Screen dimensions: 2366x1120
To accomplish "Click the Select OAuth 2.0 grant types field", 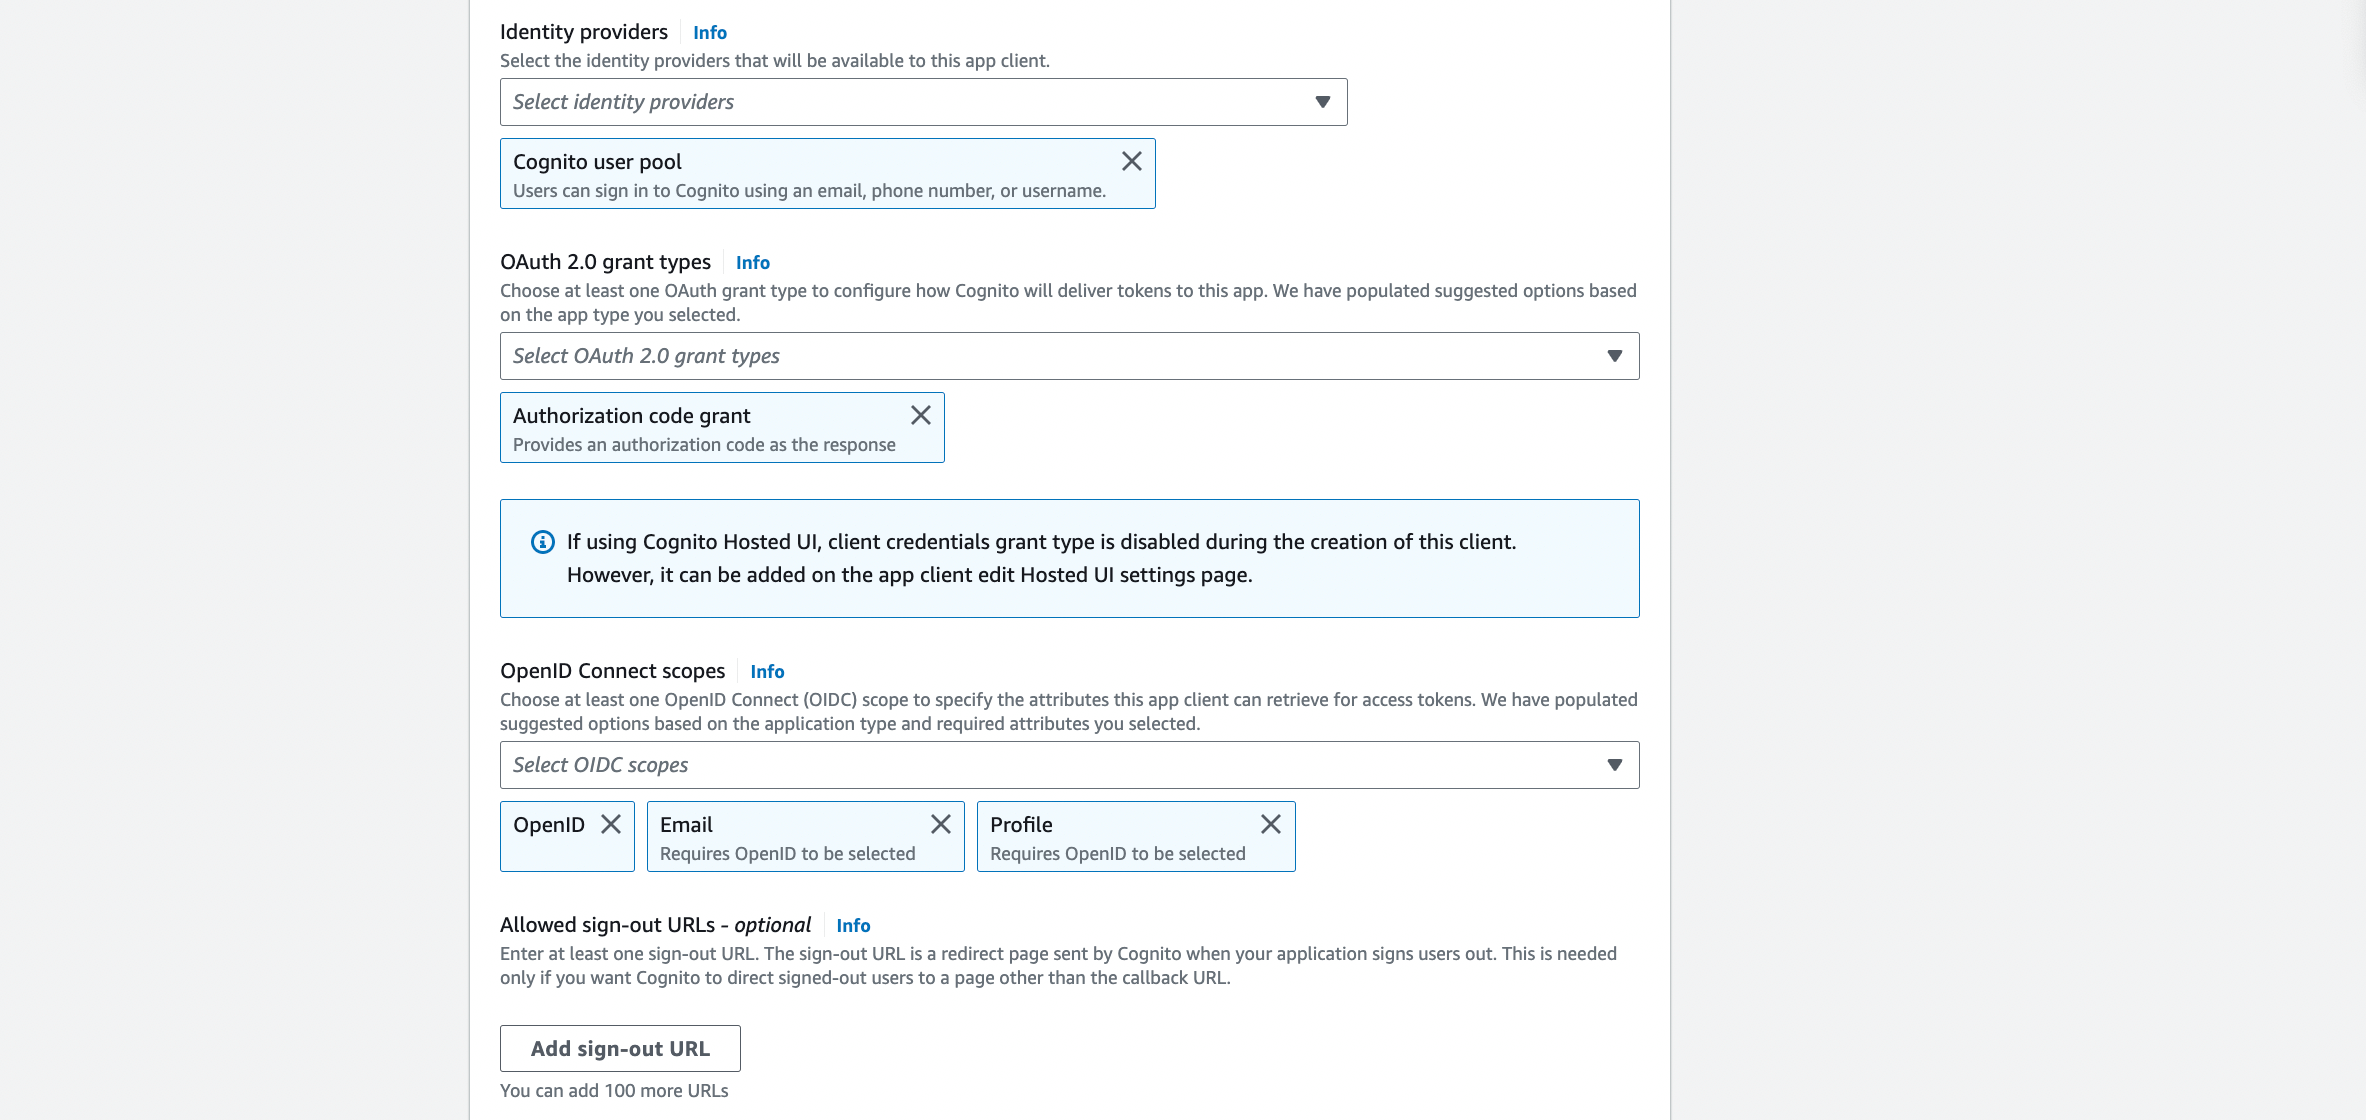I will 1069,356.
